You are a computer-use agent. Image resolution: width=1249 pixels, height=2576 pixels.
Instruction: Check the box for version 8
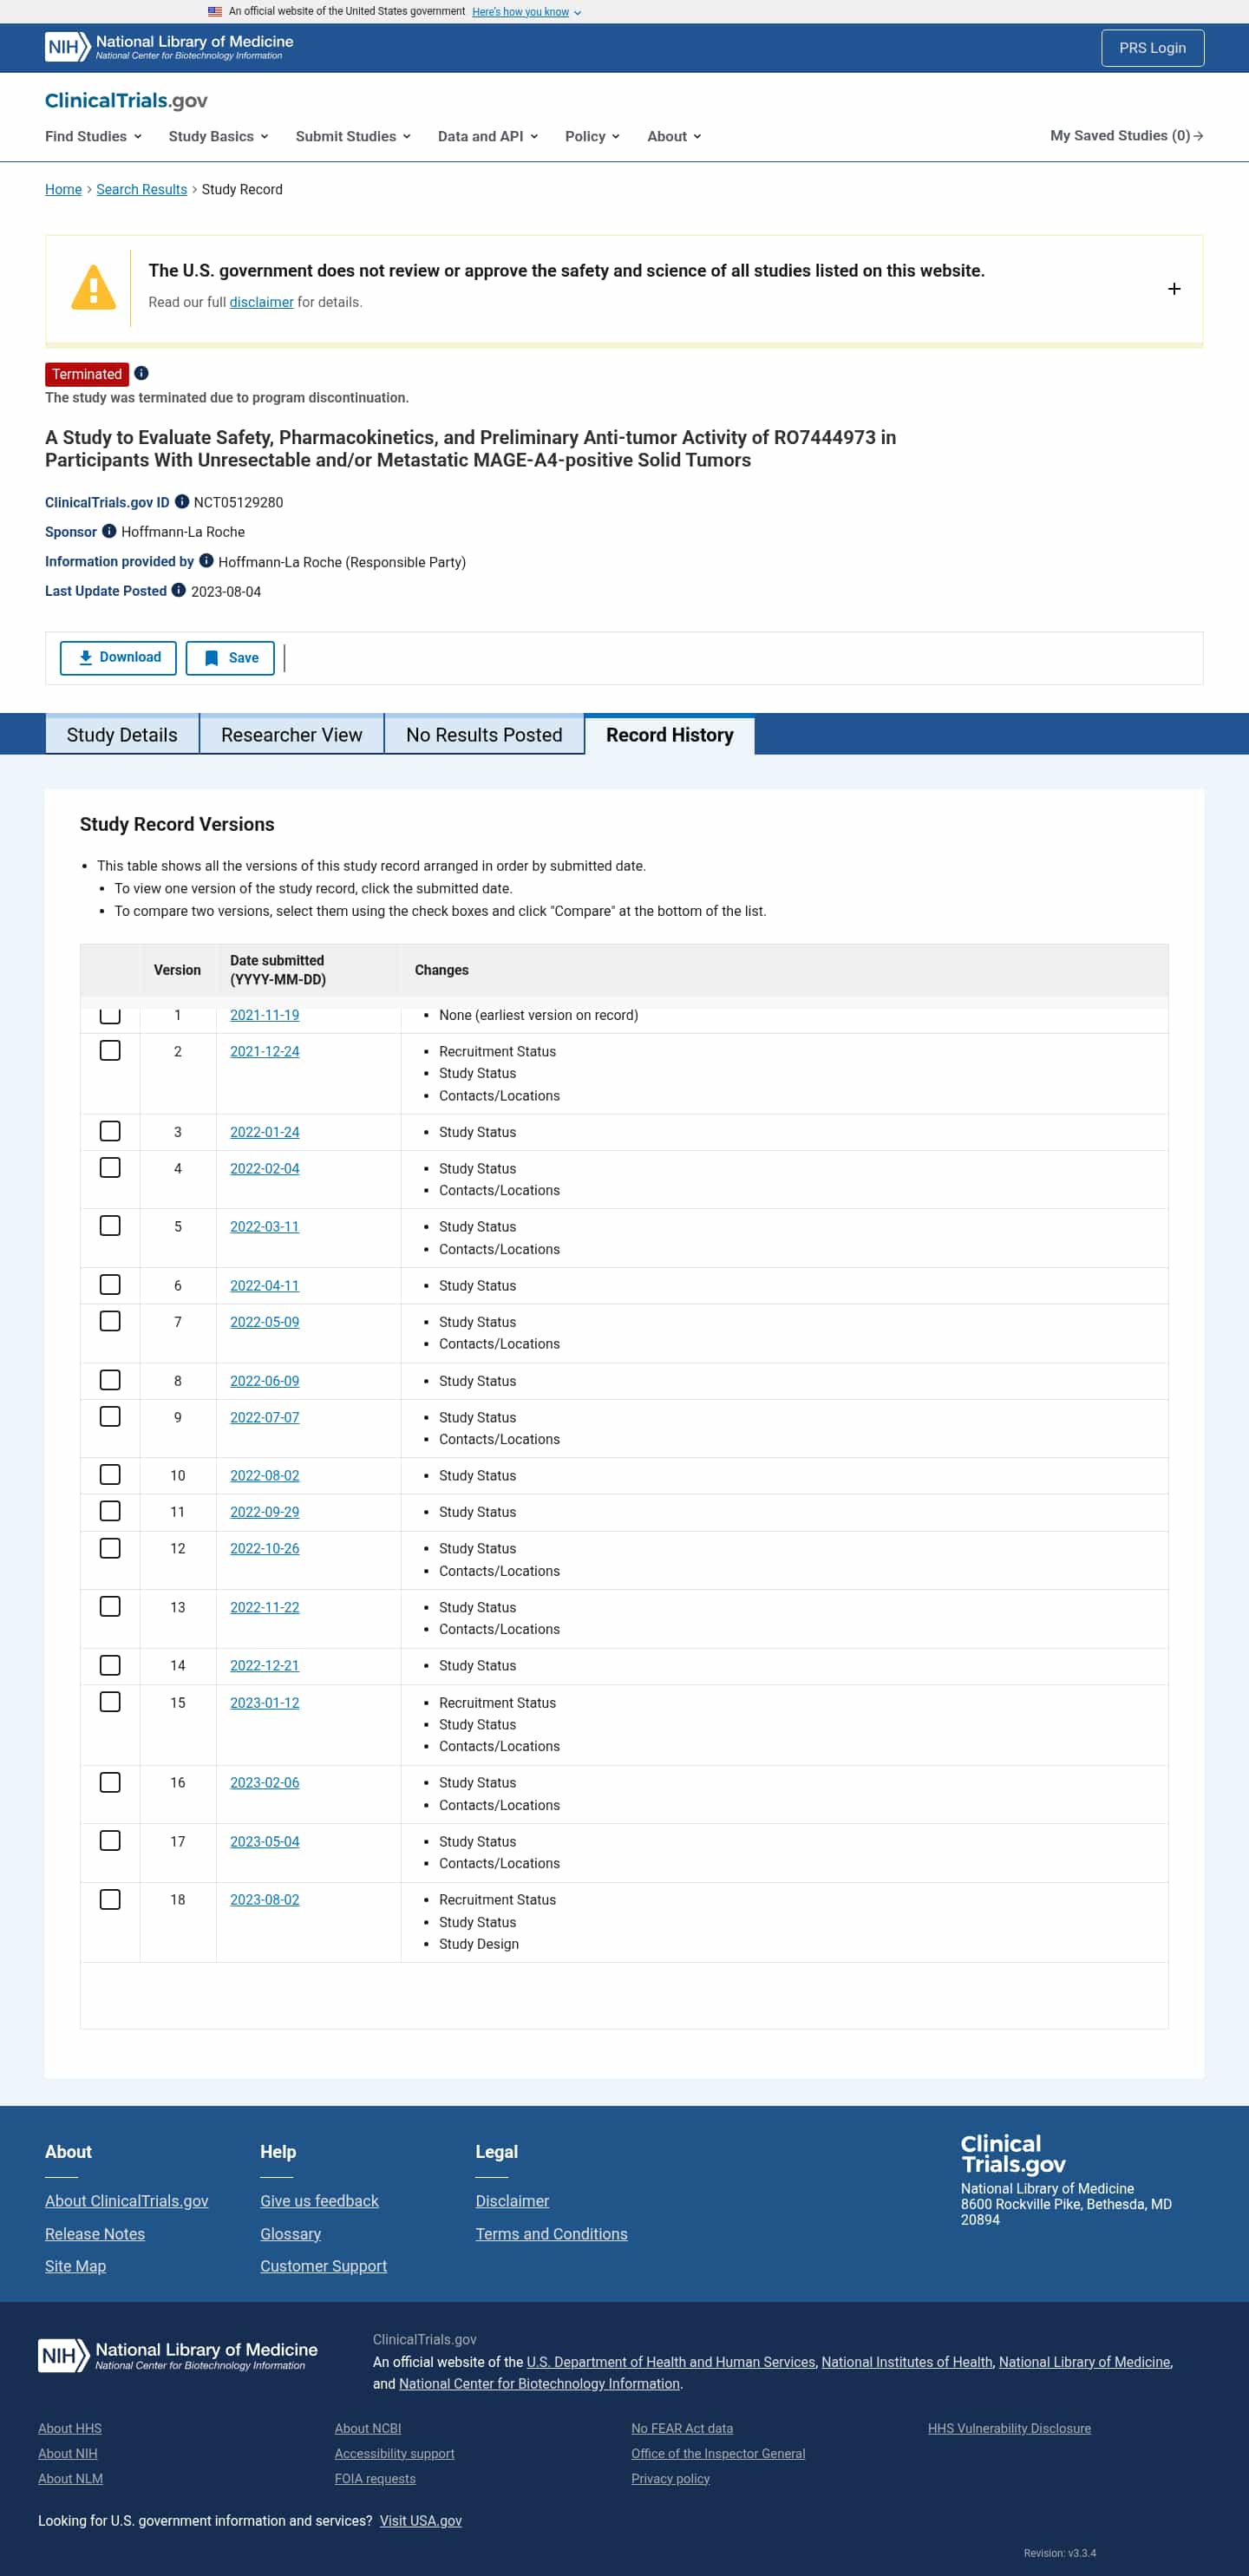point(110,1380)
